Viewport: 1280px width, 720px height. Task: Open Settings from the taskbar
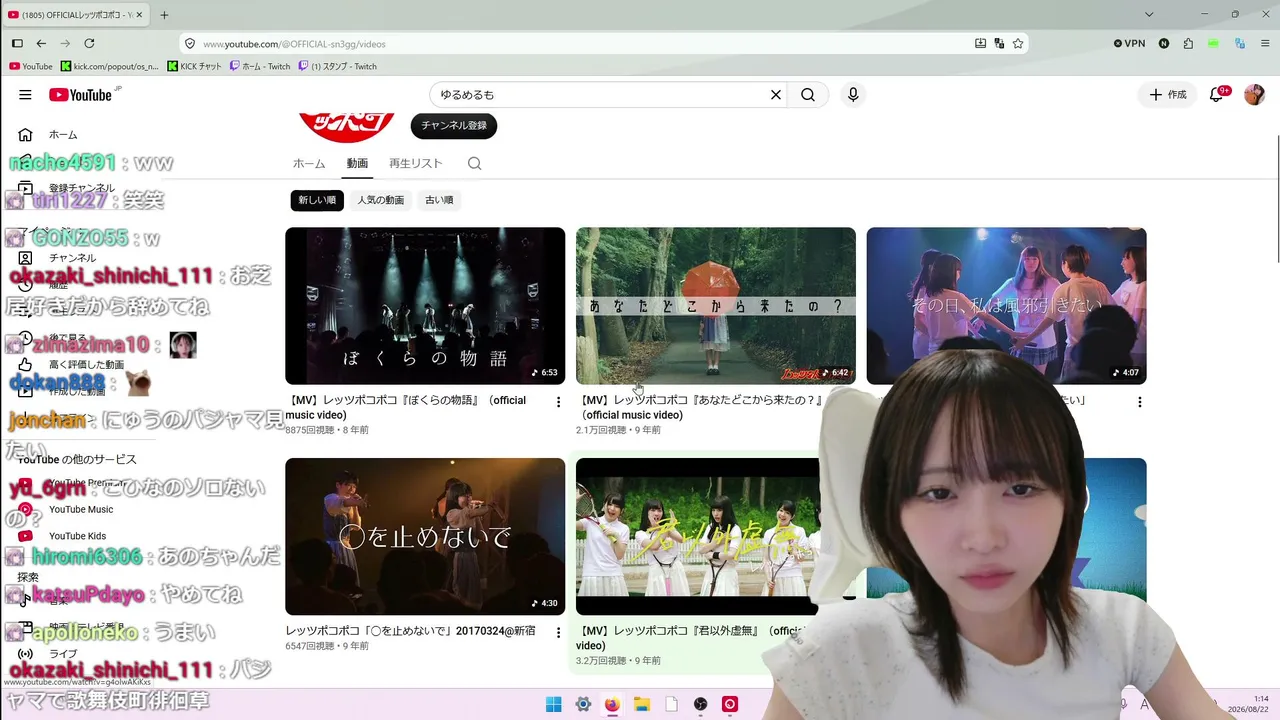click(x=583, y=704)
